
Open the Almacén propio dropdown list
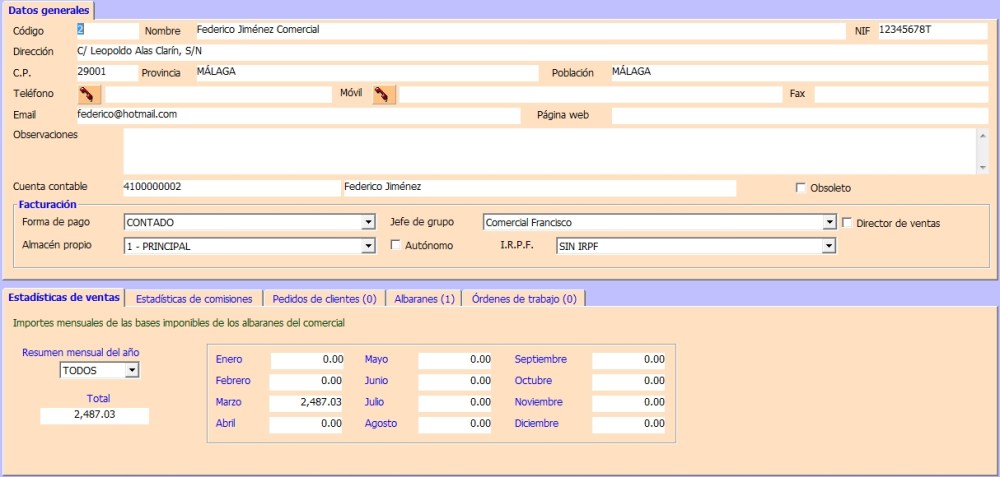tap(368, 246)
